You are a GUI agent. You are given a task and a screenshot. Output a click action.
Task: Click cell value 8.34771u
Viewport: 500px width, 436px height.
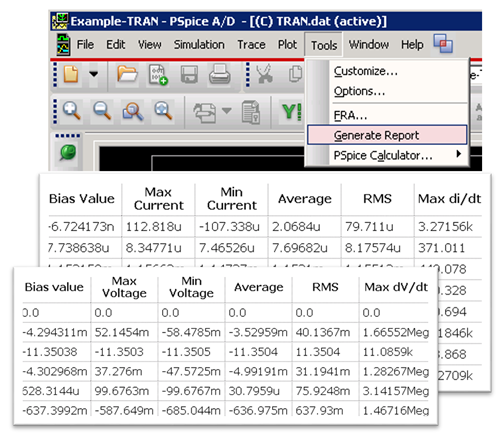point(154,248)
